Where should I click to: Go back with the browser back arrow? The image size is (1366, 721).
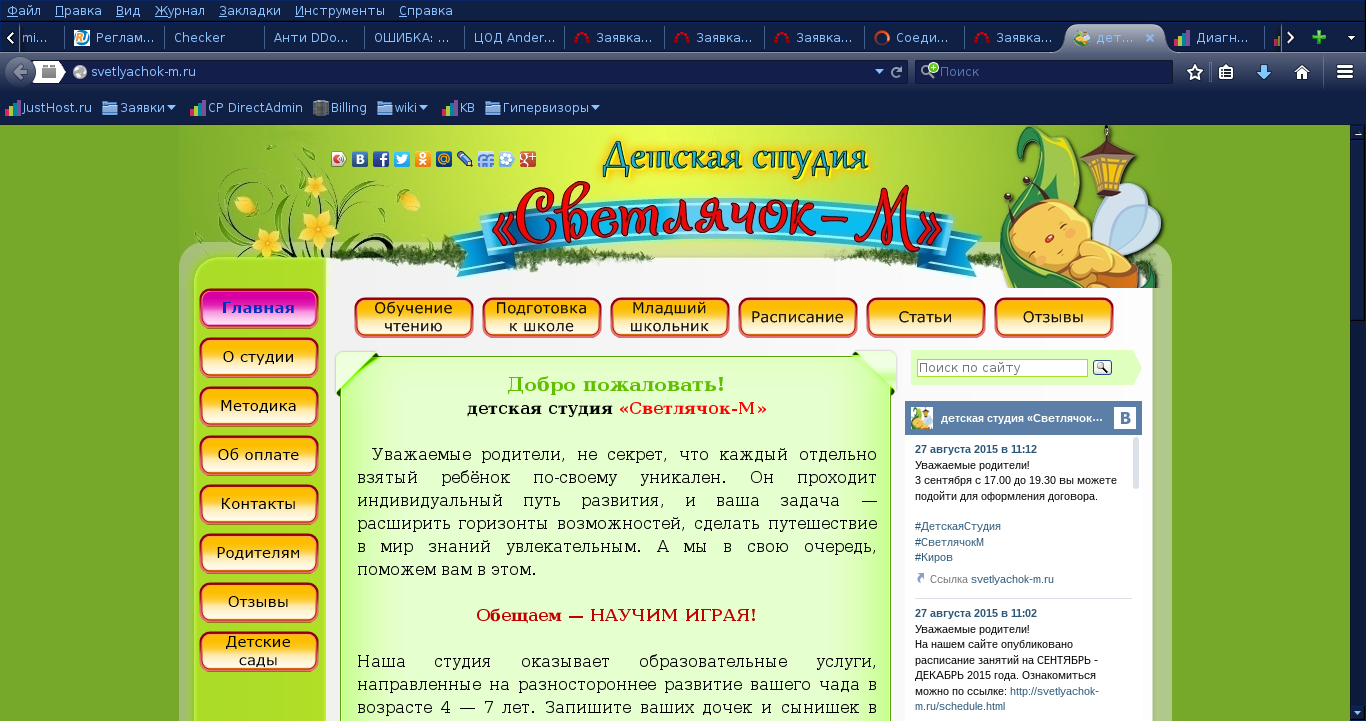coord(19,72)
